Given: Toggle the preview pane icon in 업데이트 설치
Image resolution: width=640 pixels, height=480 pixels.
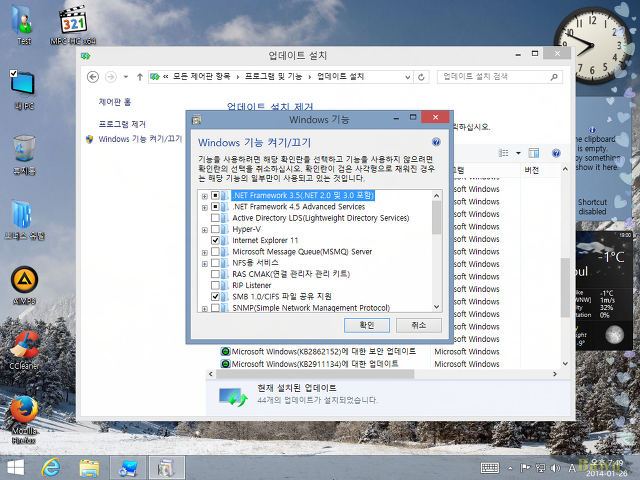Looking at the screenshot, I should [x=534, y=153].
